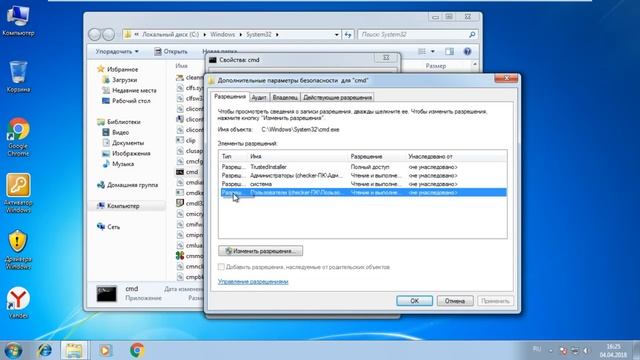This screenshot has height=360, width=640.
Task: Open the Активатор Windows desktop shortcut
Action: point(18,193)
